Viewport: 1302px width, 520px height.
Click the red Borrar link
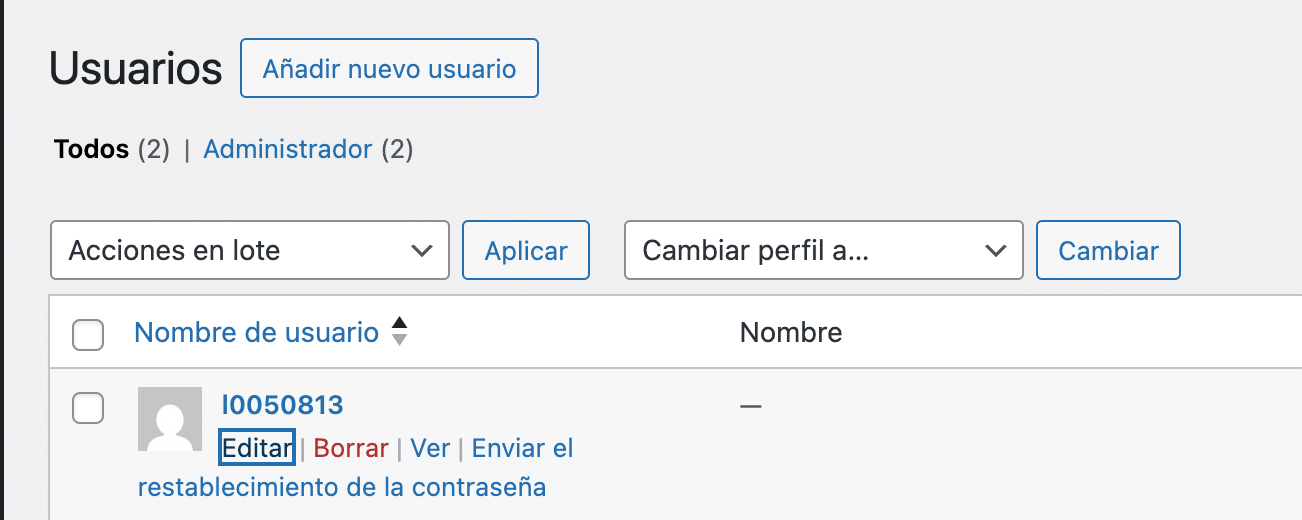[x=351, y=448]
